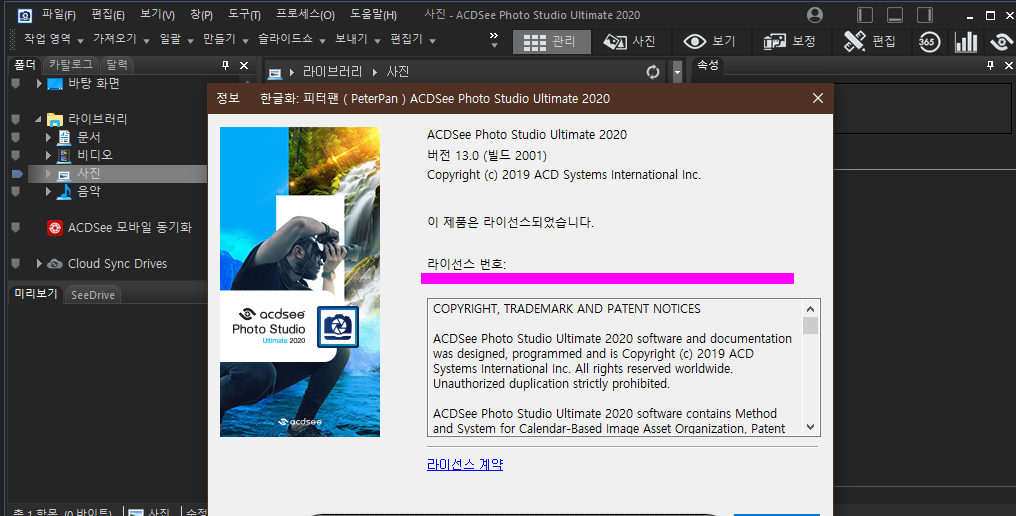Open the 도움말(H) menu

[373, 14]
